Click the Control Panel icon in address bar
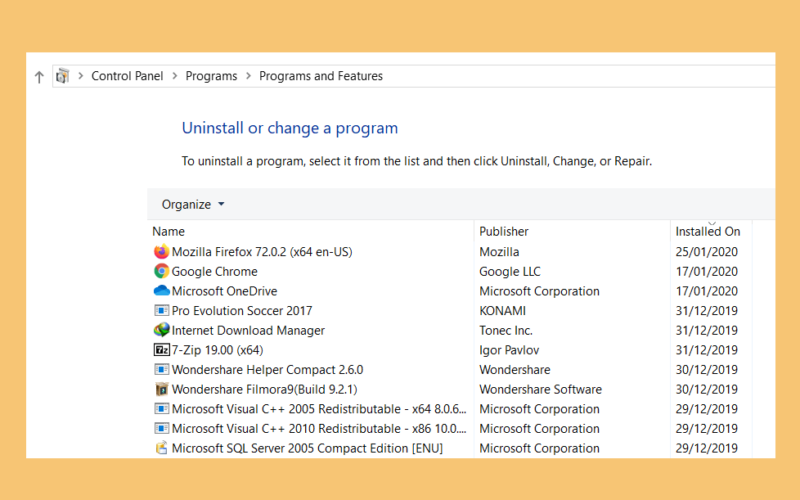This screenshot has width=800, height=500. [x=63, y=76]
